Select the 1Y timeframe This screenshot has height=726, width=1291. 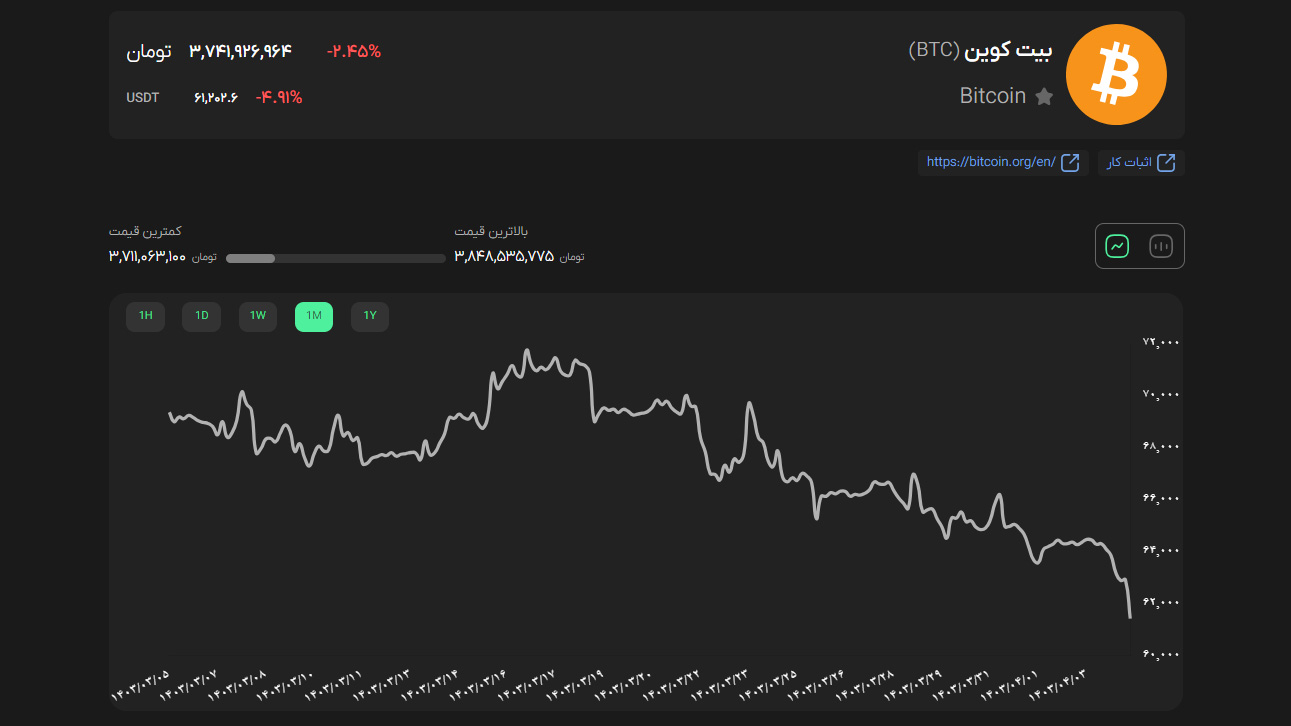tap(370, 316)
